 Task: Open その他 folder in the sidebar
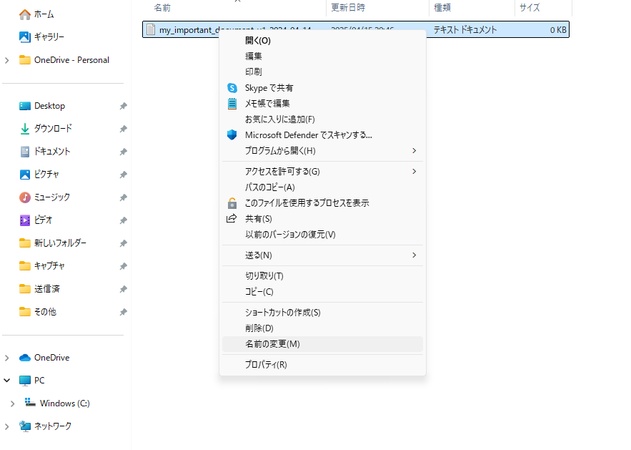coord(45,312)
